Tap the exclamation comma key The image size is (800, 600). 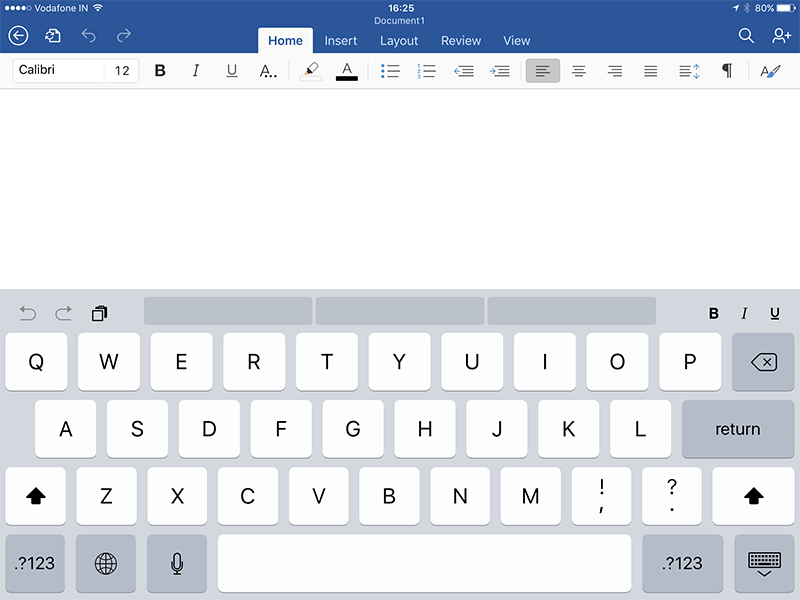(602, 496)
